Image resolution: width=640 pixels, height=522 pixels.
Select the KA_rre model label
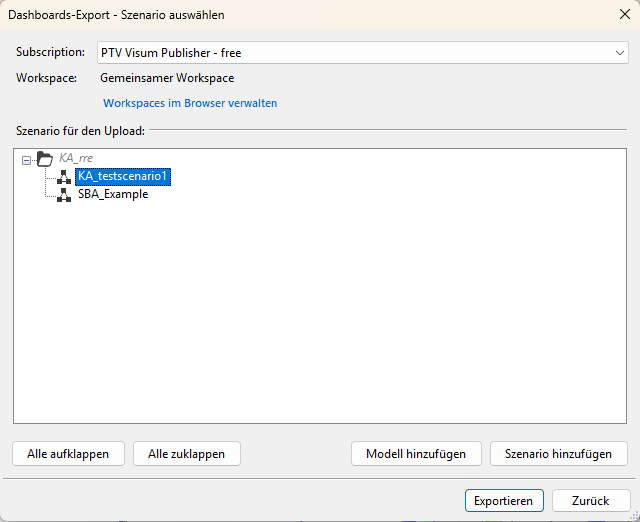76,158
